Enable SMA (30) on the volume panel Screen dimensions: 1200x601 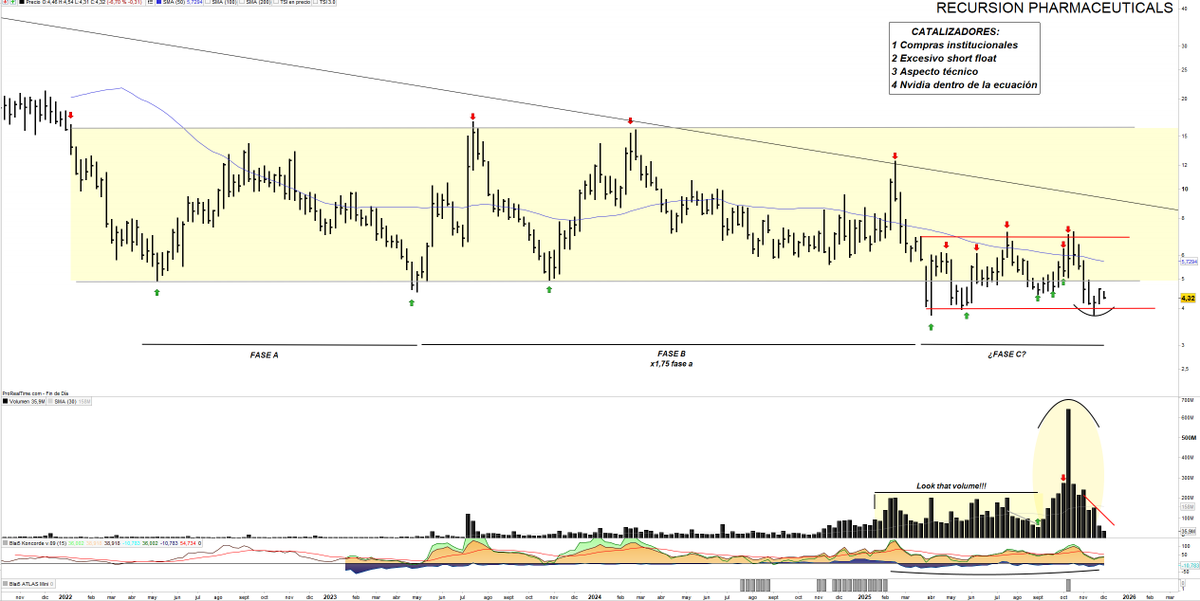(x=50, y=400)
